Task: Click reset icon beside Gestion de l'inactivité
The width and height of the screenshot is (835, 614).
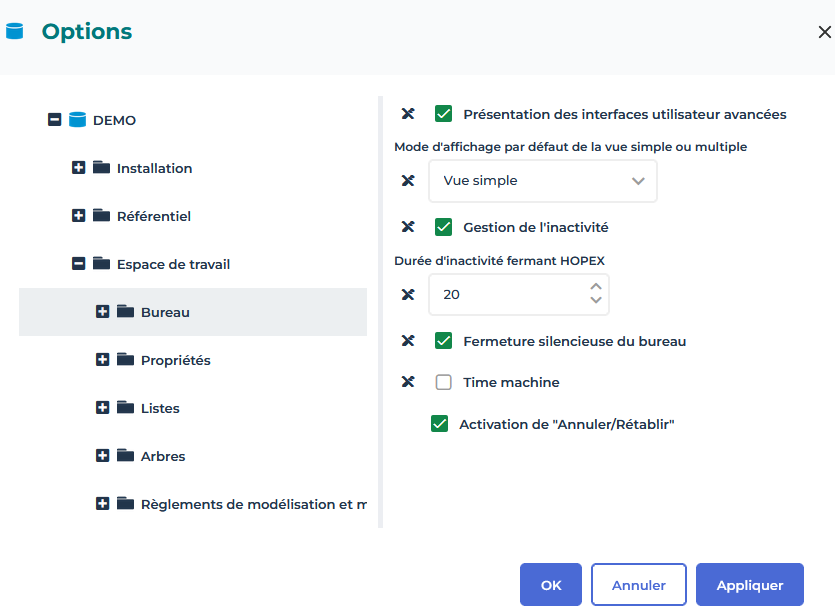Action: click(408, 227)
